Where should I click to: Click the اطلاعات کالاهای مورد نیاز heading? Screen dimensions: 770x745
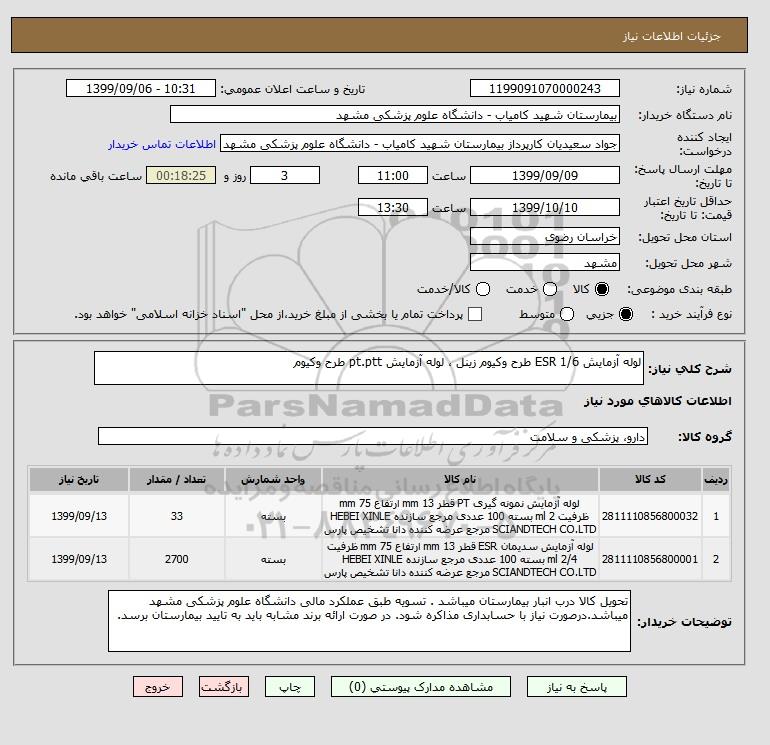click(658, 401)
